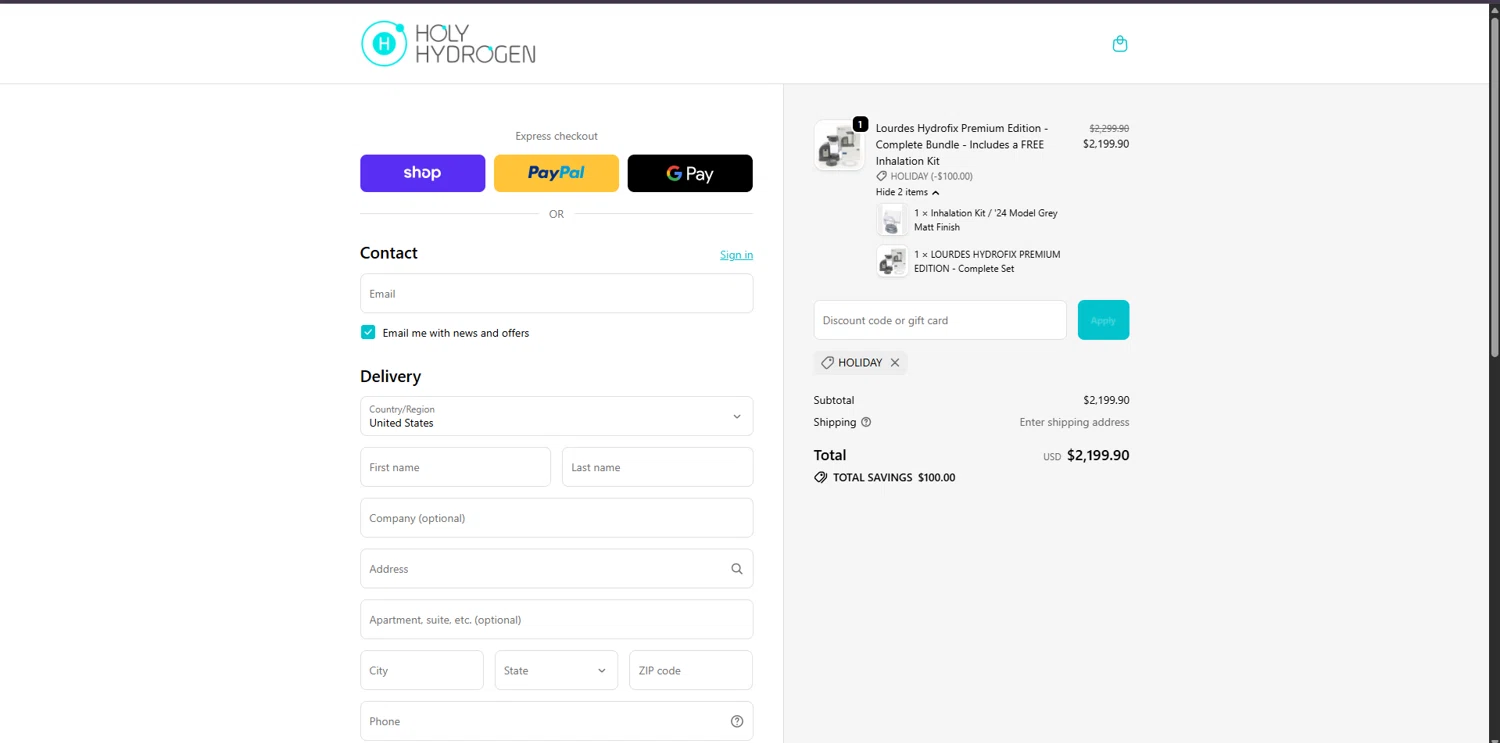Click the Sign in link

736,255
